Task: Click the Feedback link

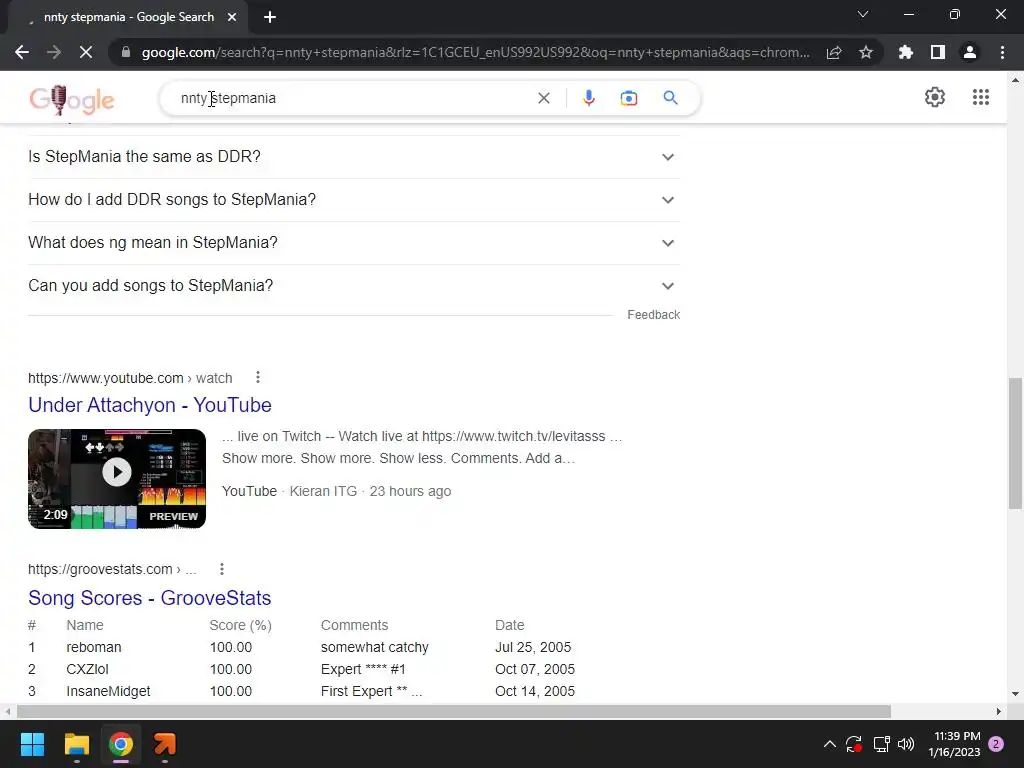Action: pos(653,315)
